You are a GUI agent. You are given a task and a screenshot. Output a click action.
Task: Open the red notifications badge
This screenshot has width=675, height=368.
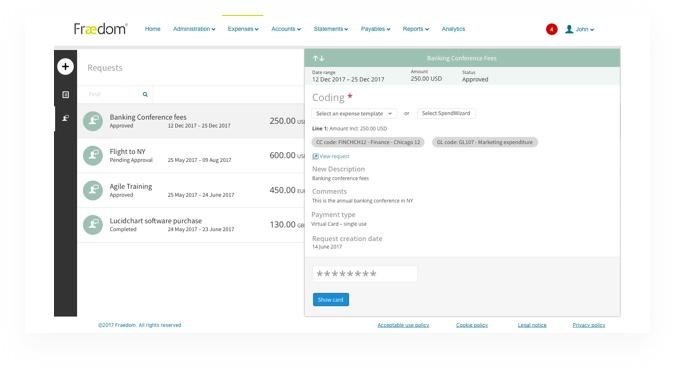[551, 29]
